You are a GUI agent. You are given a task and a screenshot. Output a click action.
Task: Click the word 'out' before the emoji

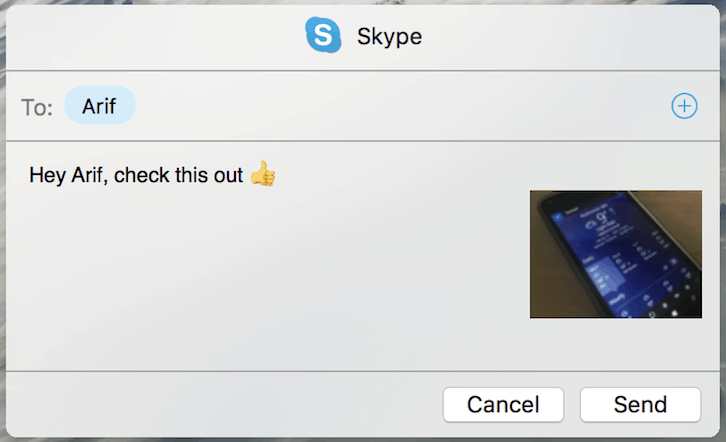(228, 175)
